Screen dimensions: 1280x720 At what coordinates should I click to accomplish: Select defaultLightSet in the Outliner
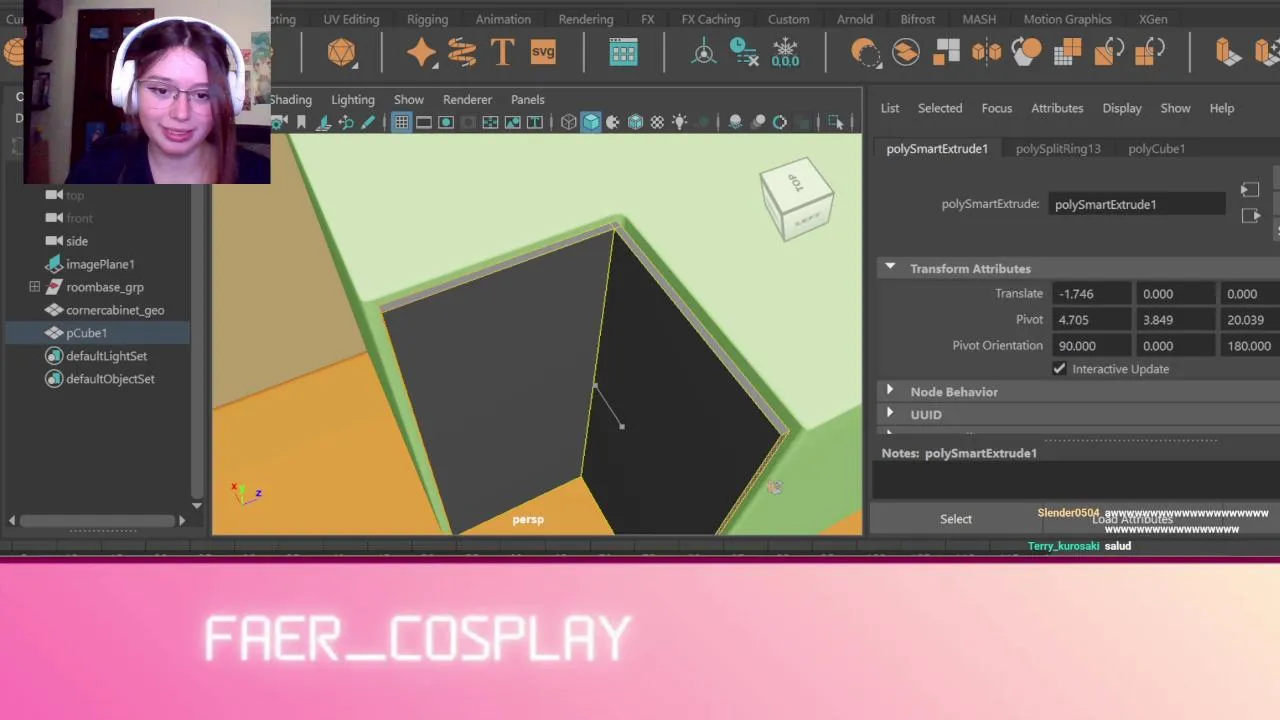click(106, 356)
